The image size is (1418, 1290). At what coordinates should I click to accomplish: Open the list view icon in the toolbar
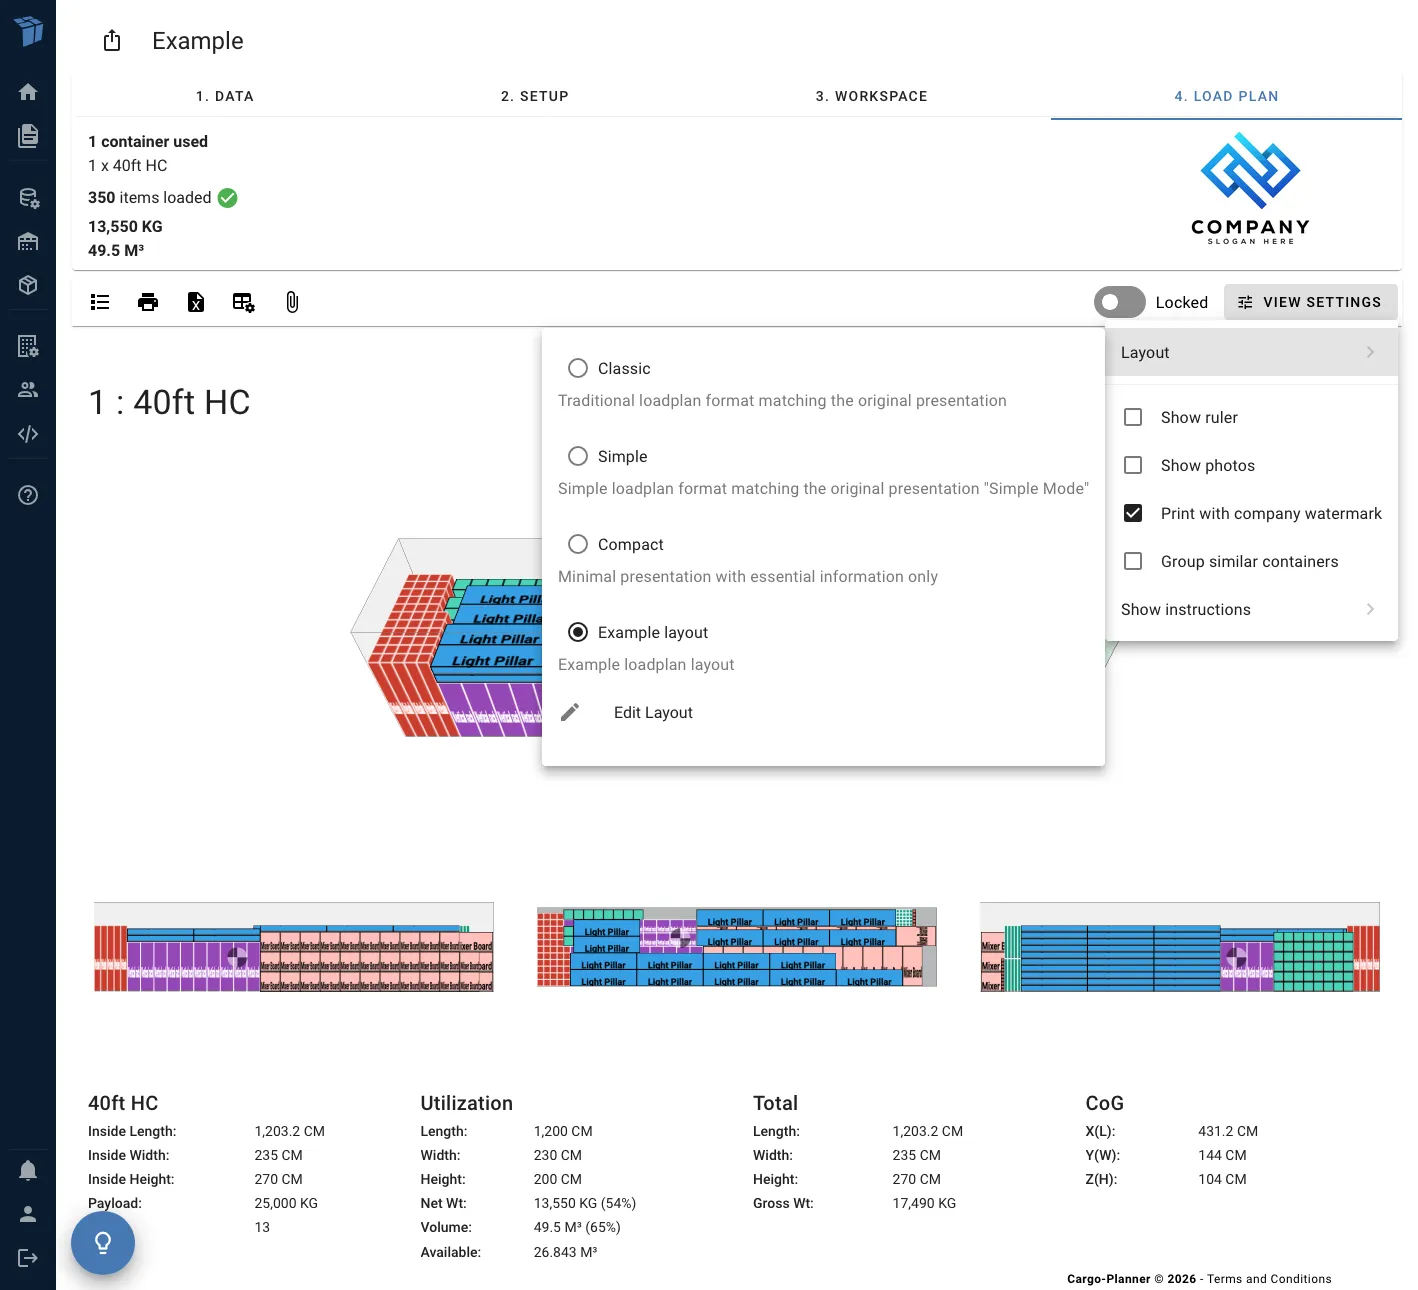tap(99, 301)
